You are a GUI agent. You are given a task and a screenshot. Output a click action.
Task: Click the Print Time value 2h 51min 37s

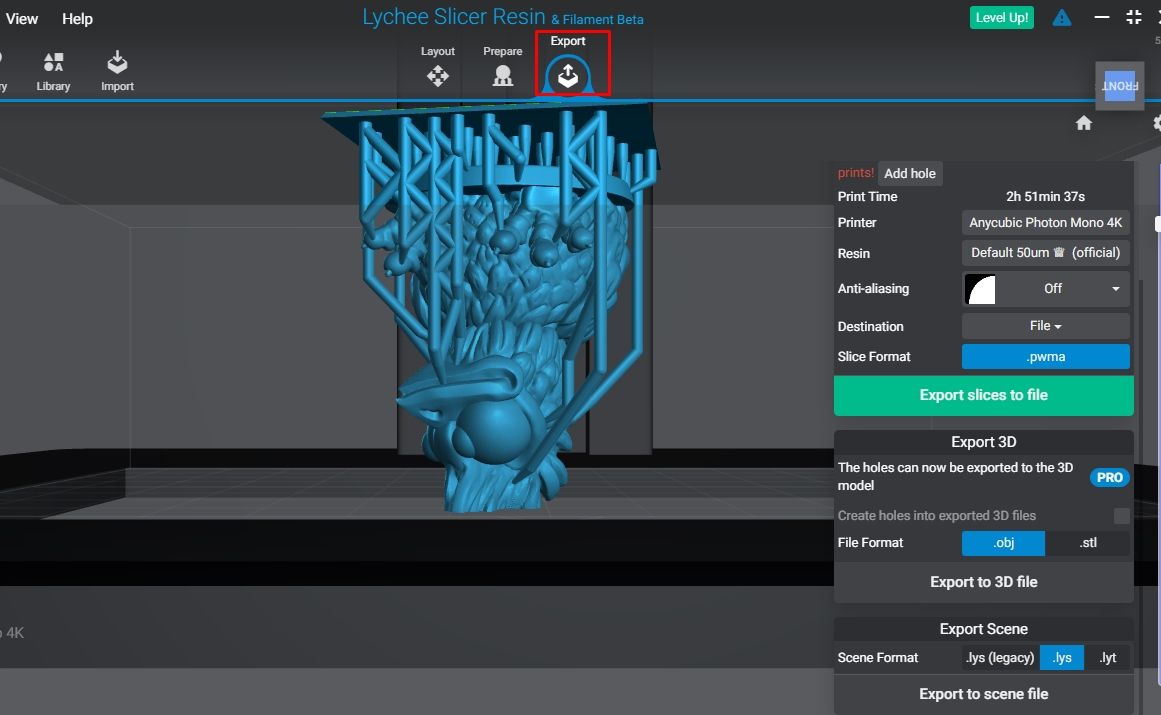[1045, 196]
